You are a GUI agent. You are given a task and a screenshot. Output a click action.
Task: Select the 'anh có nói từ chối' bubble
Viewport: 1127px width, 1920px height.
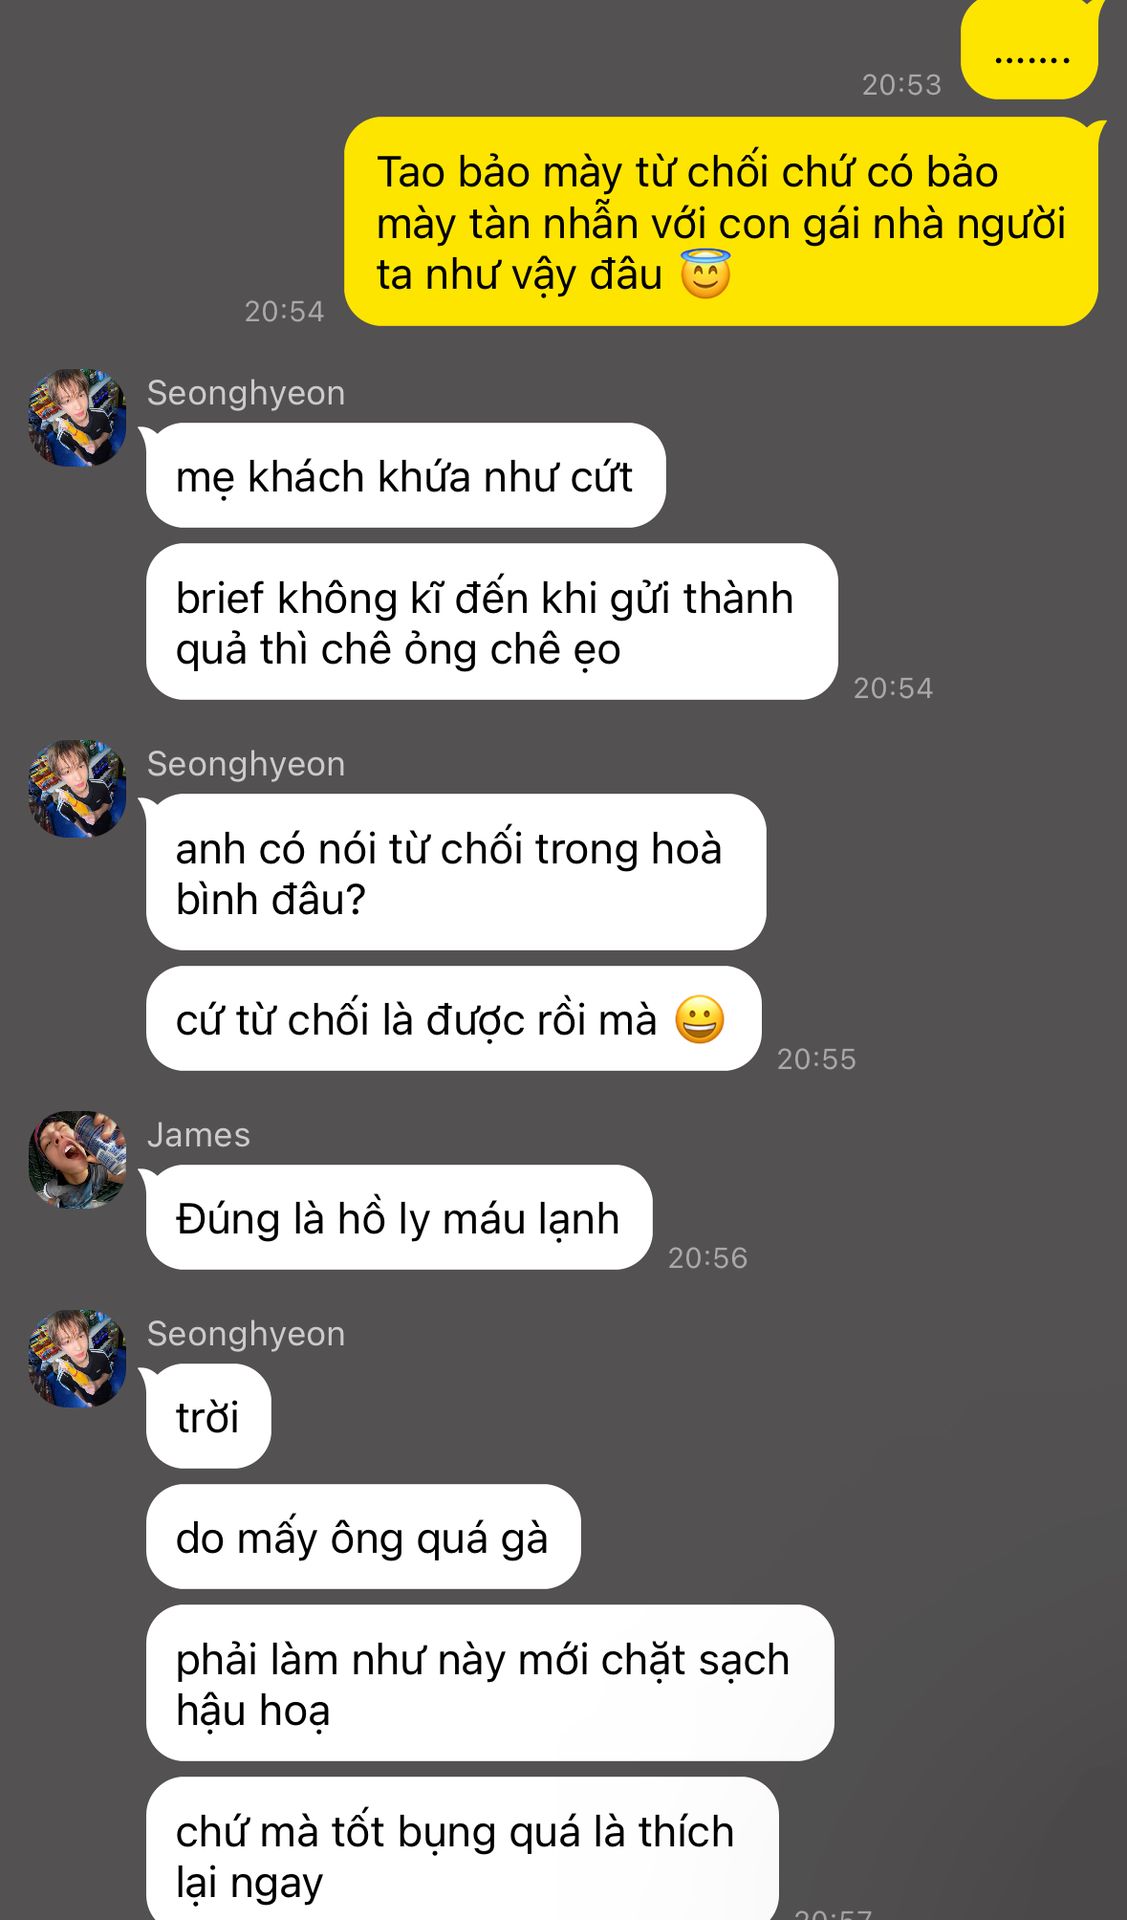click(x=456, y=872)
